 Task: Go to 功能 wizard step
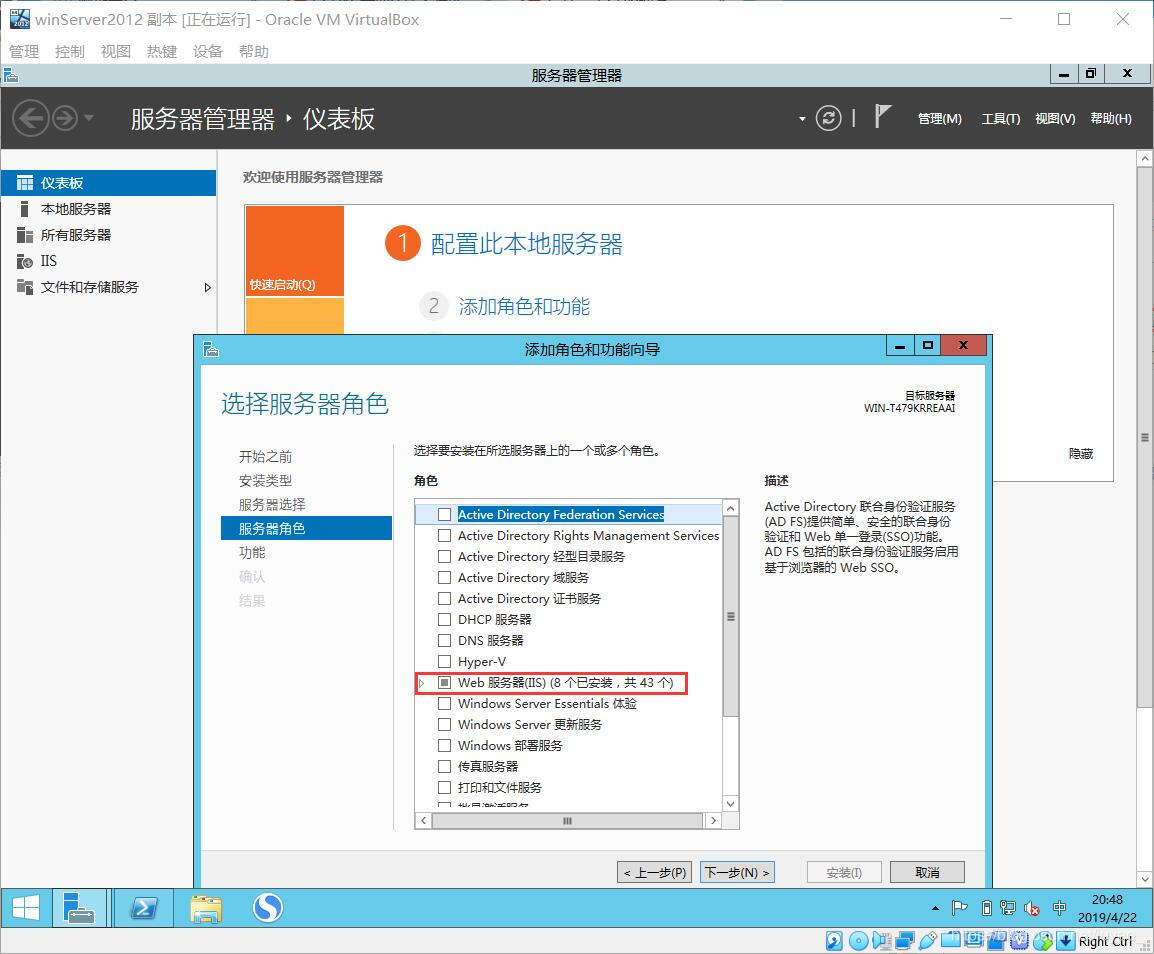pyautogui.click(x=252, y=553)
